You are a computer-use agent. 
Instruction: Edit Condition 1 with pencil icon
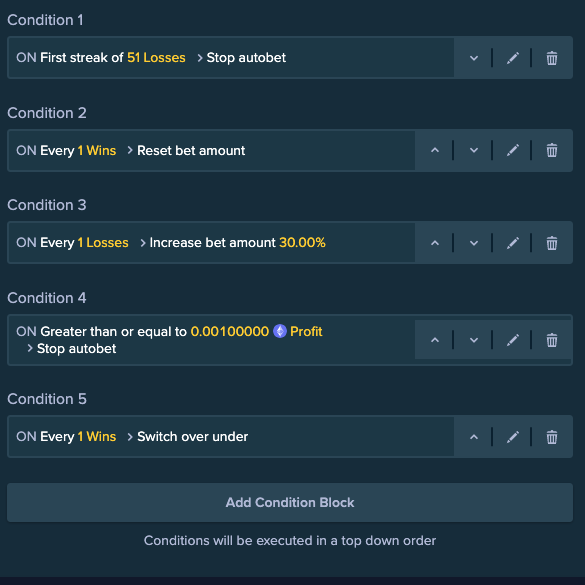tap(513, 58)
